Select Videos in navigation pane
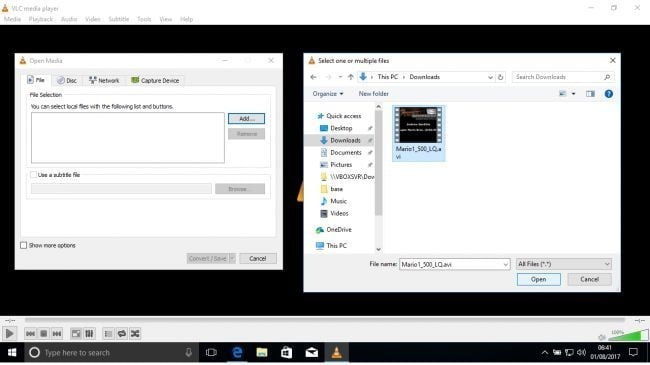650x365 pixels. [x=339, y=213]
